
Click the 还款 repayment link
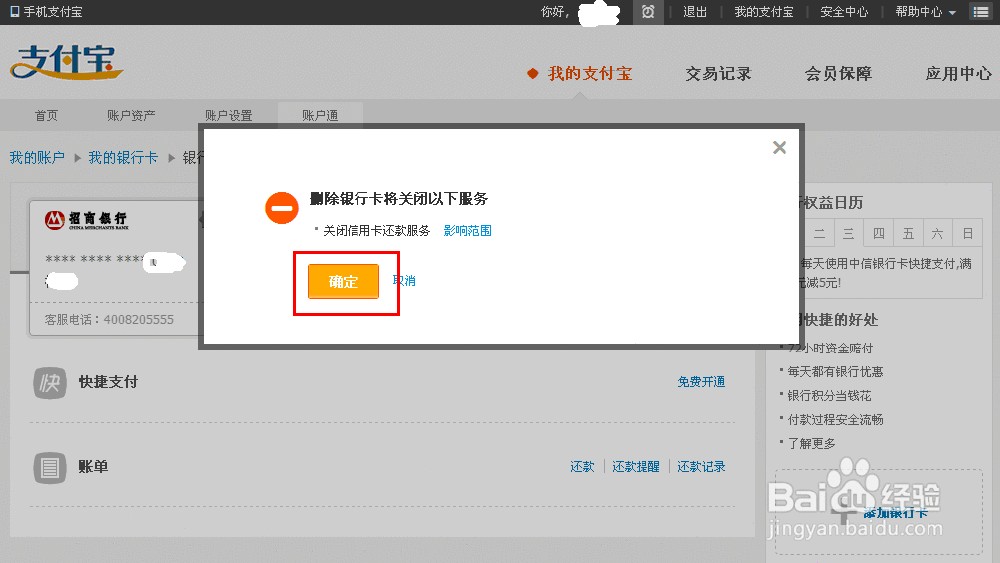[582, 467]
